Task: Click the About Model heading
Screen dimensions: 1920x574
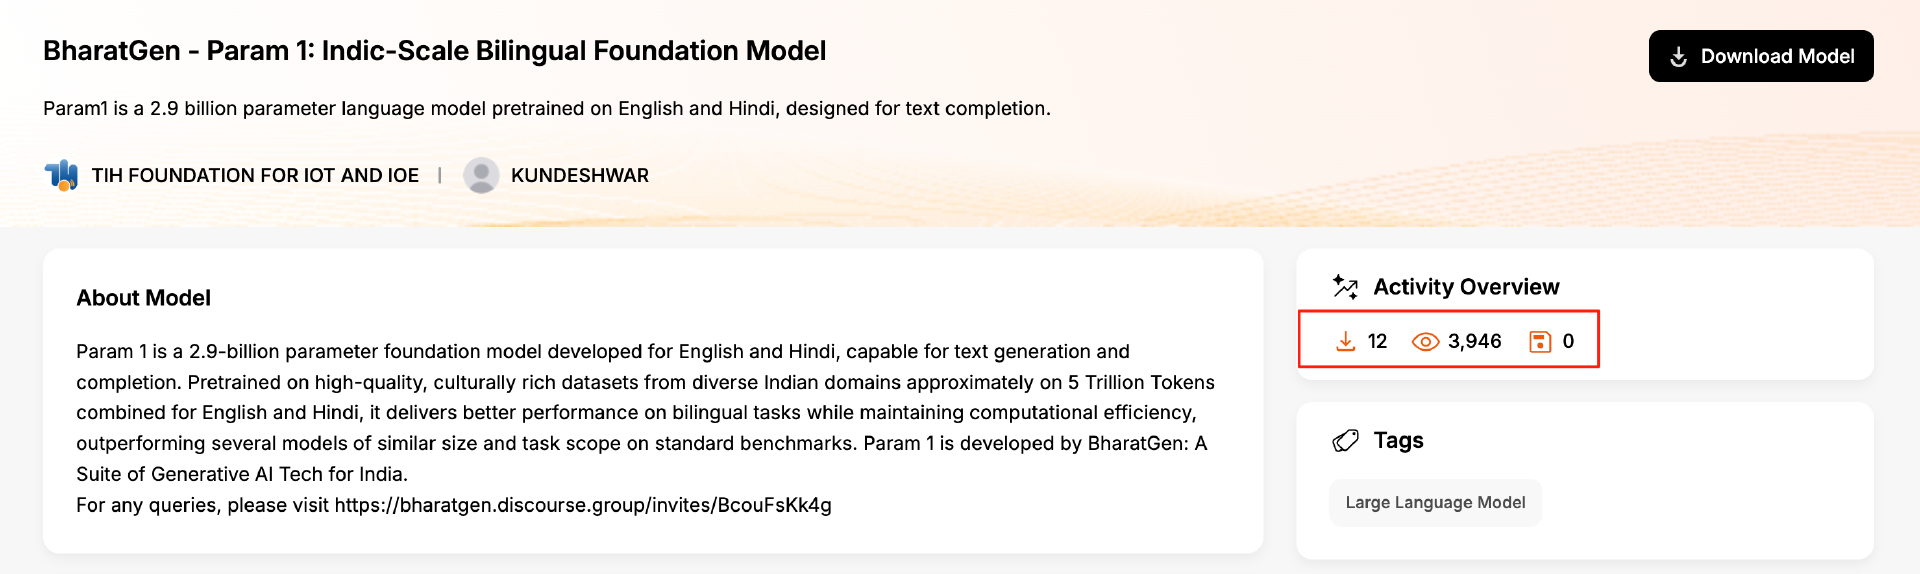Action: coord(144,298)
